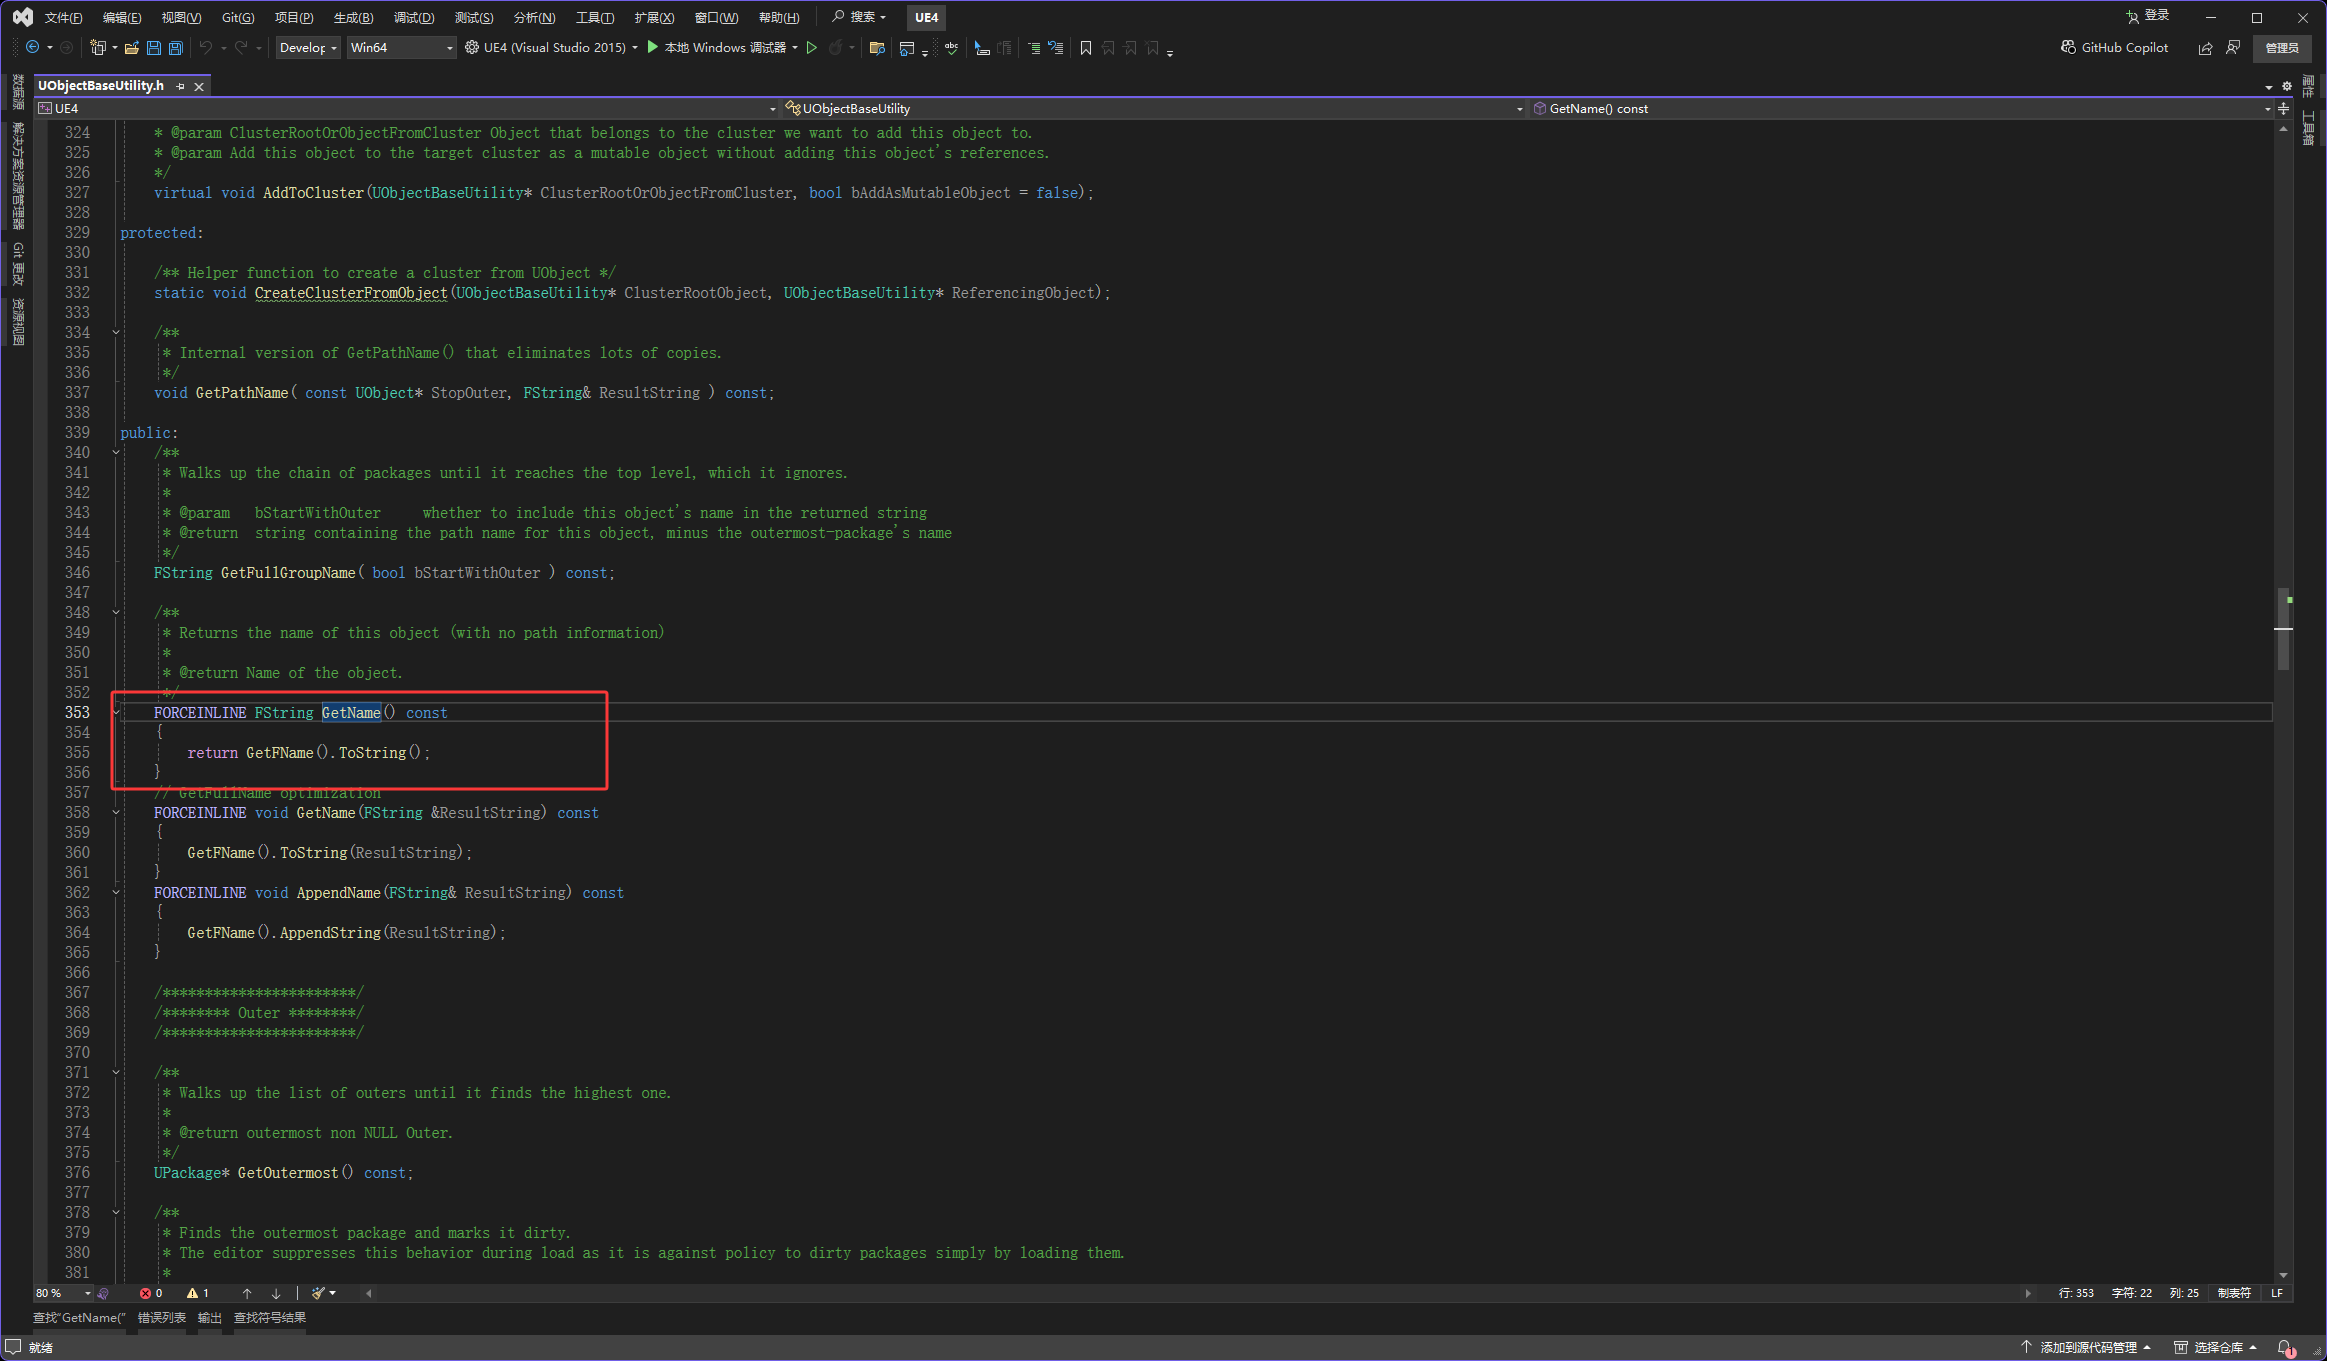2327x1361 pixels.
Task: Start debugging with the green play icon
Action: [x=653, y=47]
